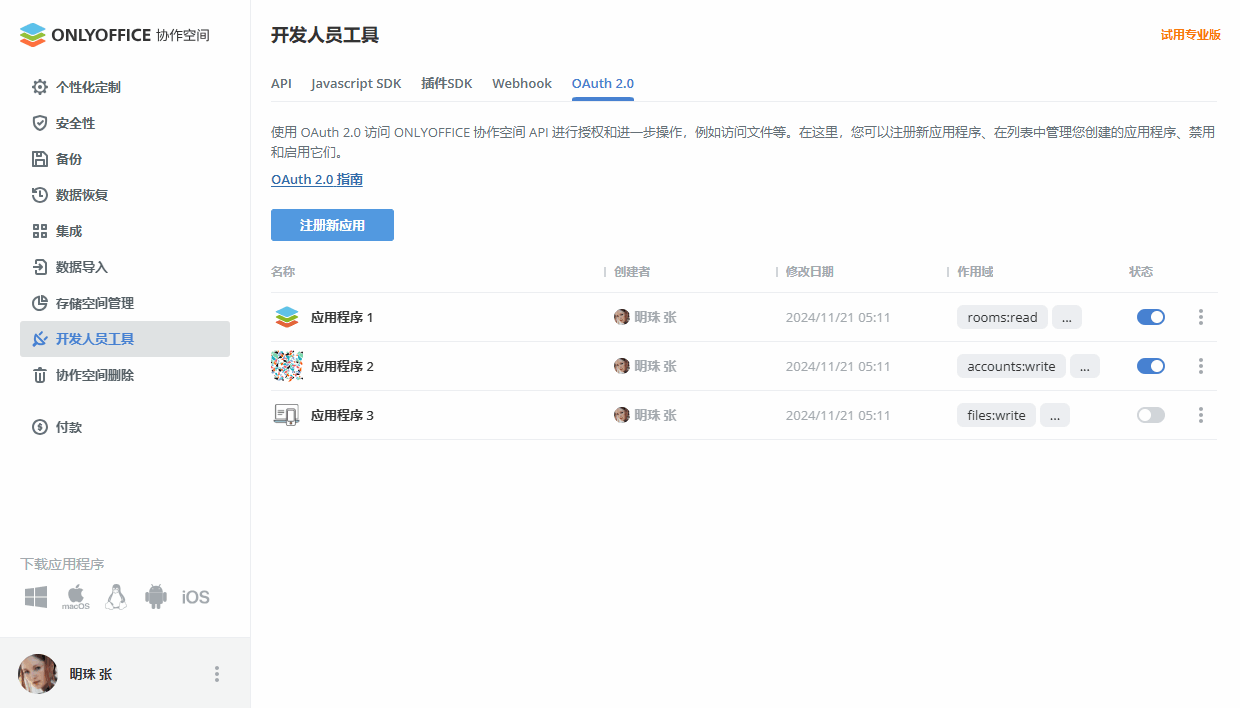The height and width of the screenshot is (708, 1240).
Task: Expand hidden scopes next to rooms:read
Action: (x=1066, y=317)
